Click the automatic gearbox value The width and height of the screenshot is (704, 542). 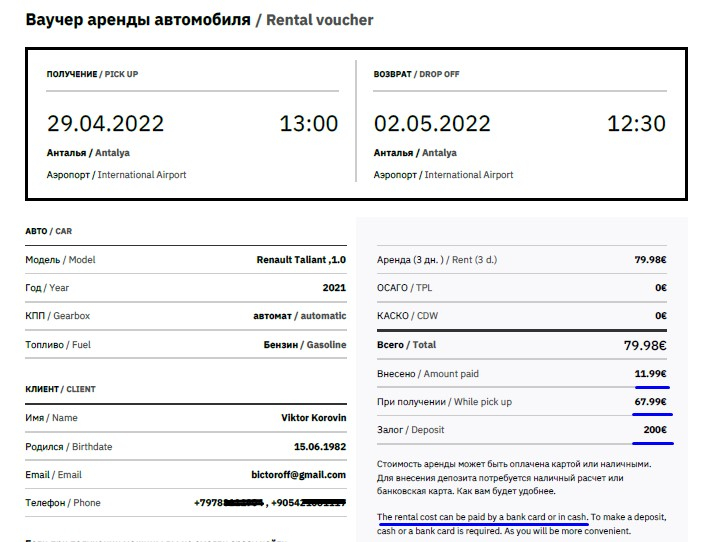tap(300, 316)
